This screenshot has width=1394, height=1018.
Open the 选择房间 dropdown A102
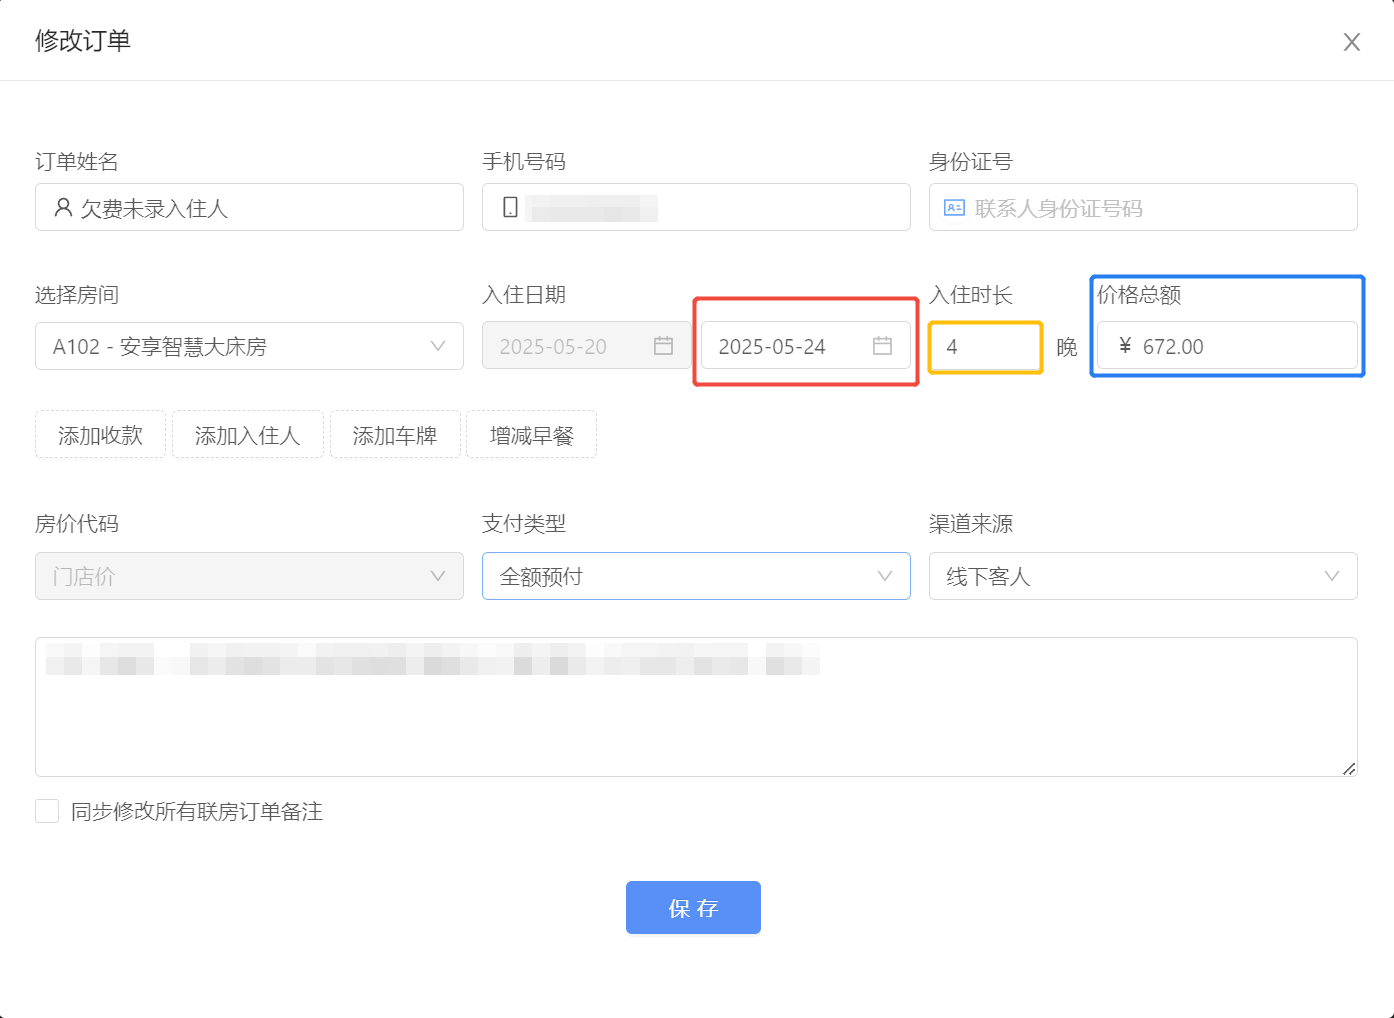(249, 346)
